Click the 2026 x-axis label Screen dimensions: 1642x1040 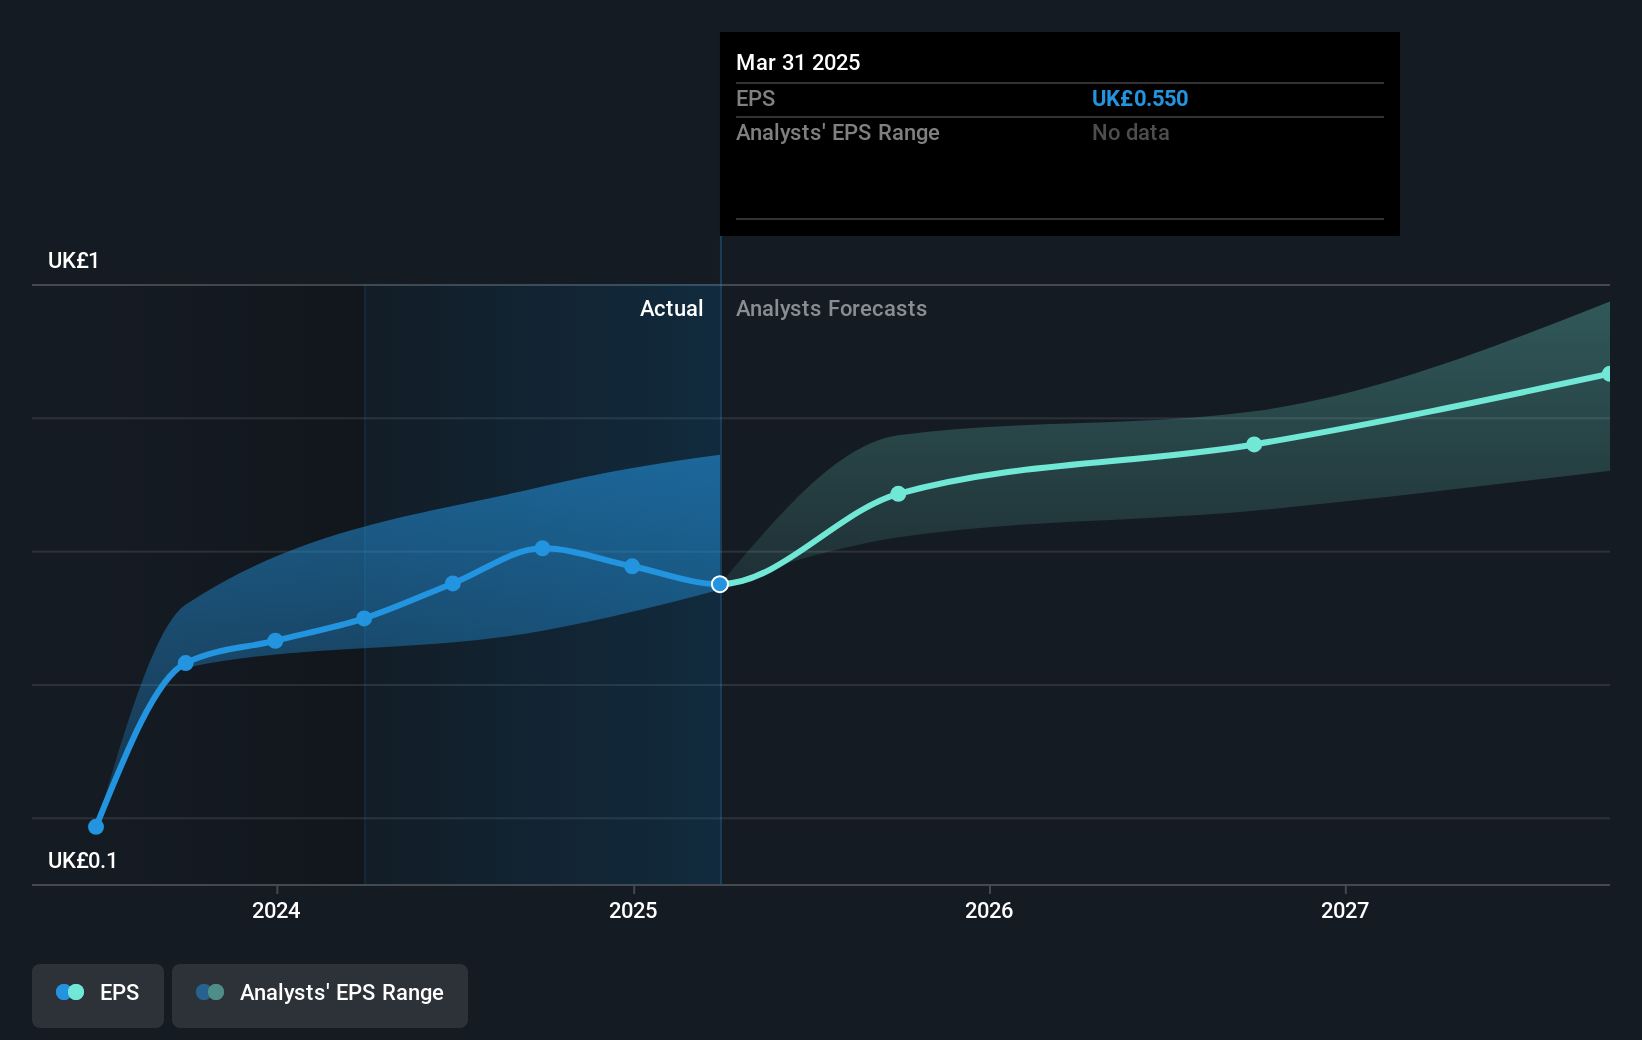click(989, 910)
